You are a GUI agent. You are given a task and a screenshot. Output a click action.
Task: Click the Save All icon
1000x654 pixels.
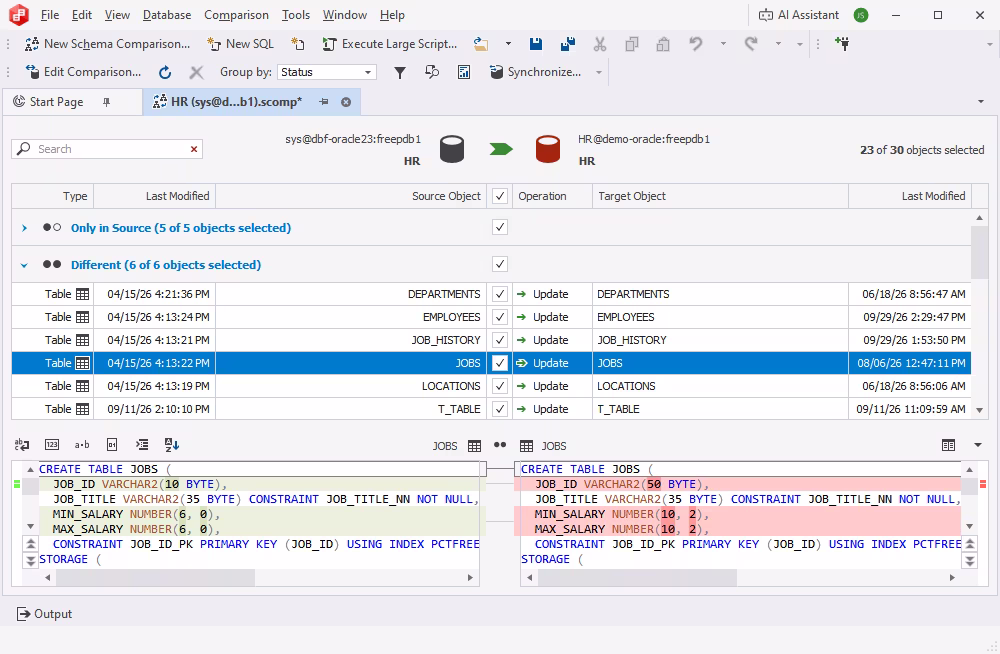coord(568,44)
